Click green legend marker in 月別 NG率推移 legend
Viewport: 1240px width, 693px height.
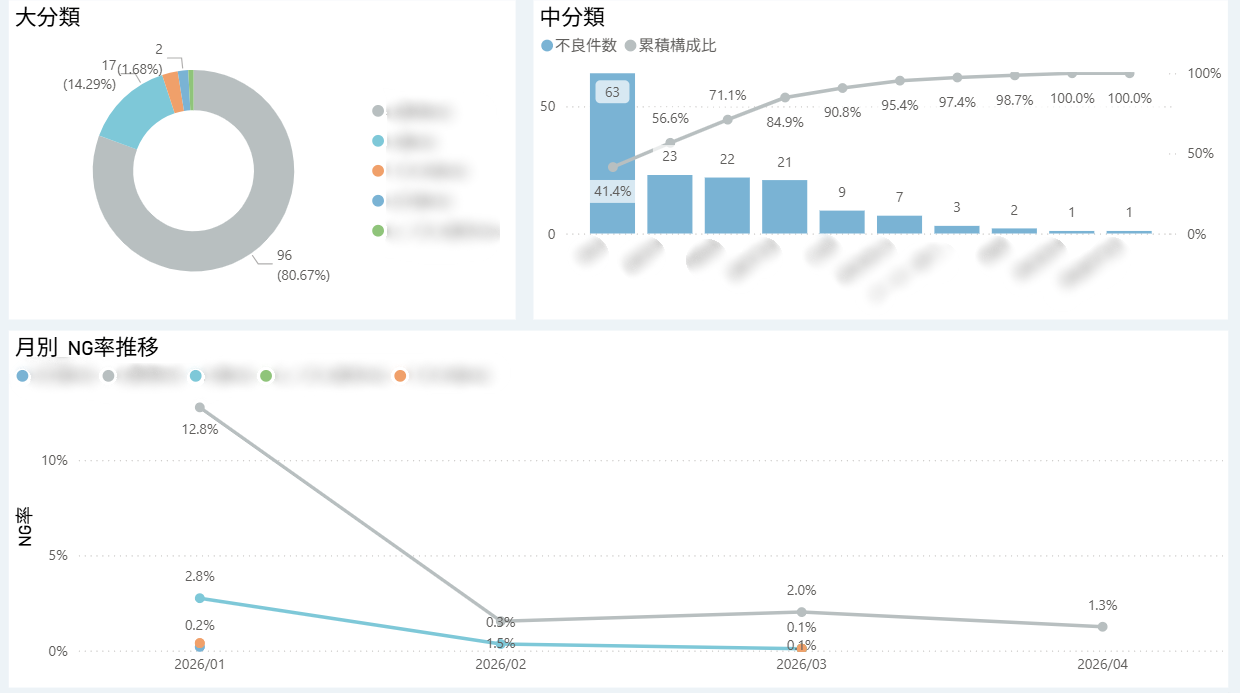click(266, 376)
